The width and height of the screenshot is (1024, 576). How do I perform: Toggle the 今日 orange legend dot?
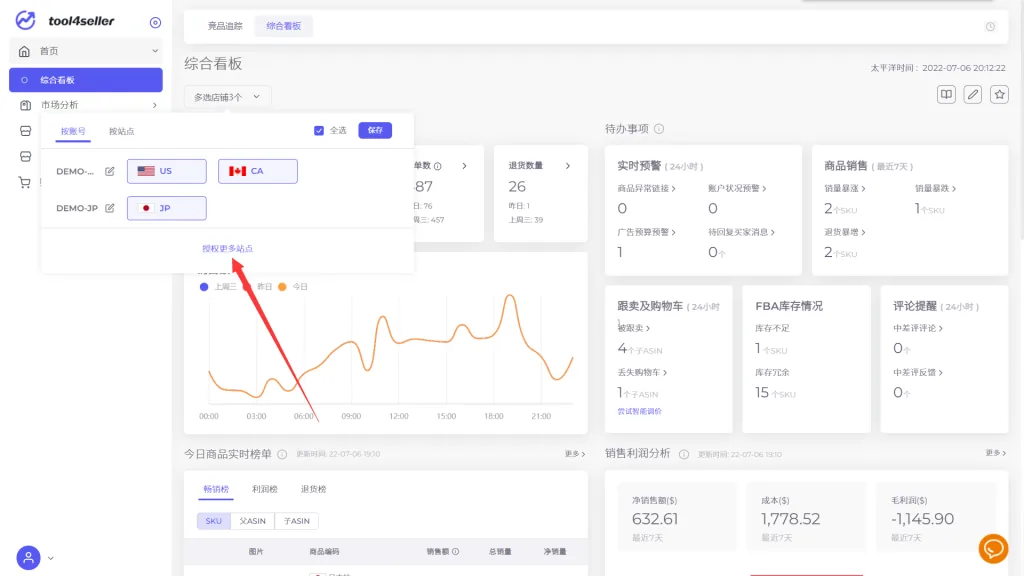(282, 287)
